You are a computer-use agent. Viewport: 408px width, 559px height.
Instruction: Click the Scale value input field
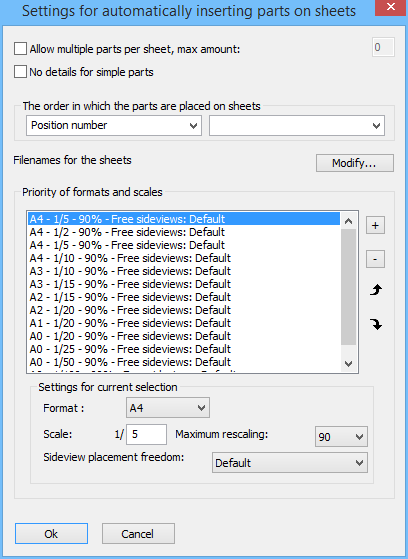click(x=146, y=434)
